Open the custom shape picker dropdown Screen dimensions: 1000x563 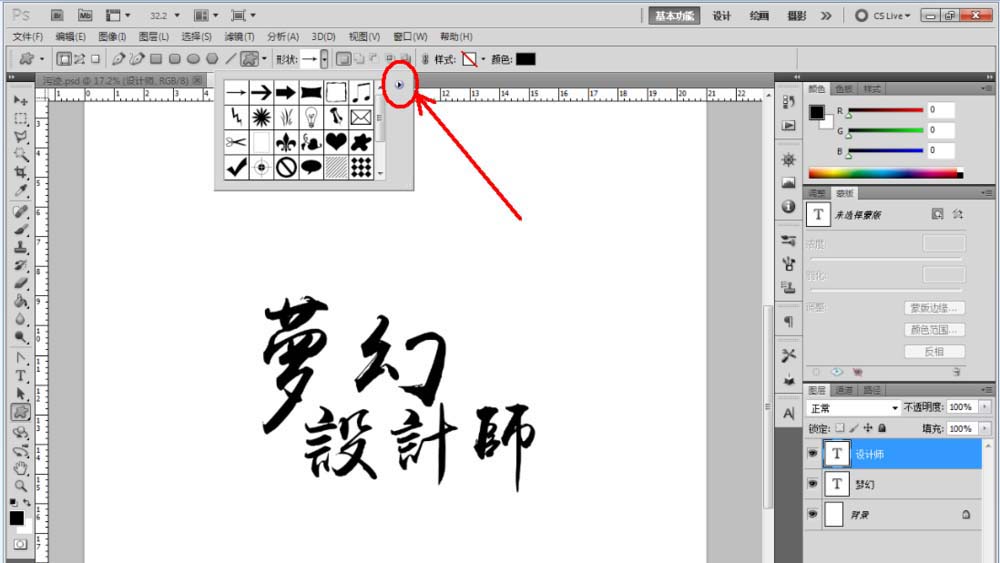pos(324,59)
